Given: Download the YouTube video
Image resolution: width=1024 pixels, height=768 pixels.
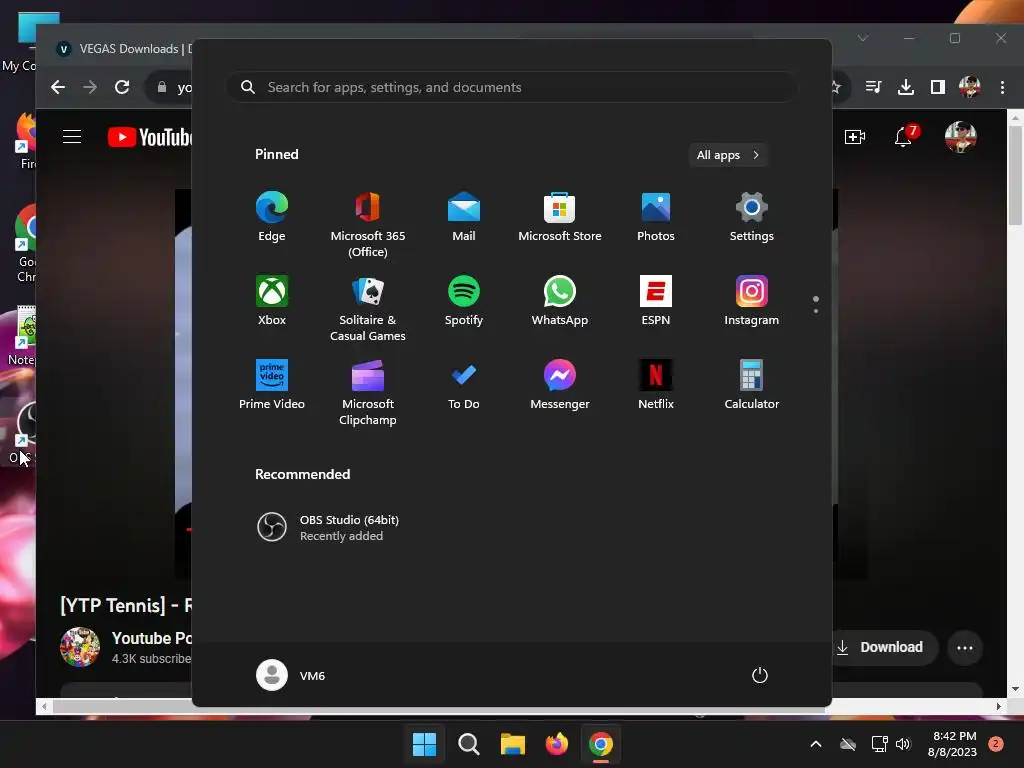Looking at the screenshot, I should click(884, 647).
